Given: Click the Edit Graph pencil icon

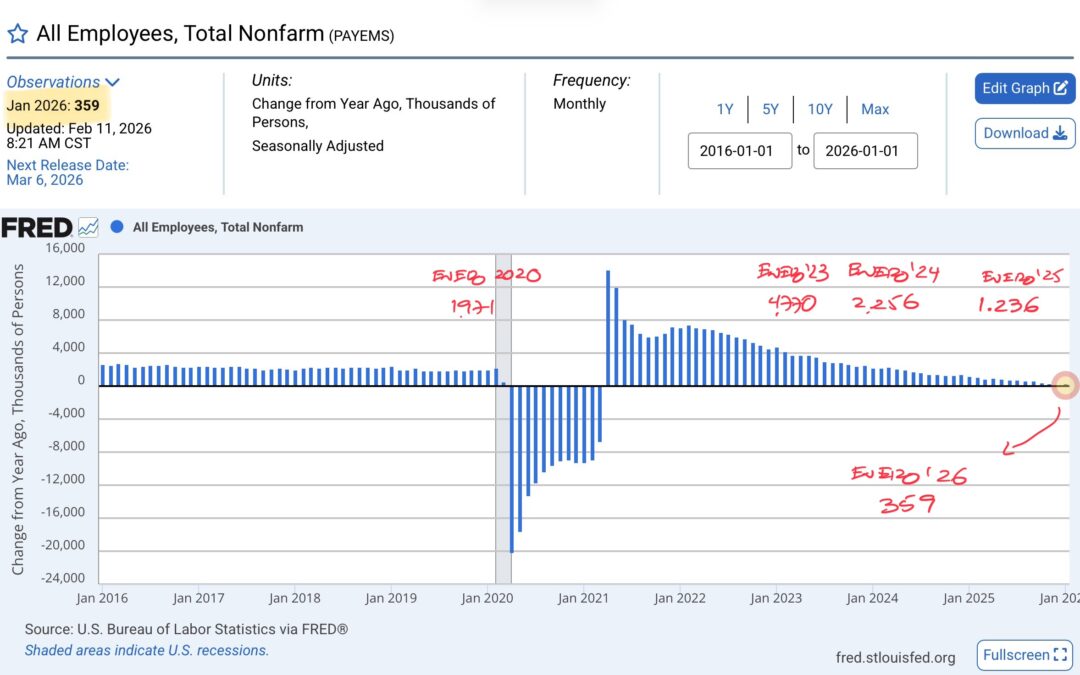Looking at the screenshot, I should 1061,88.
